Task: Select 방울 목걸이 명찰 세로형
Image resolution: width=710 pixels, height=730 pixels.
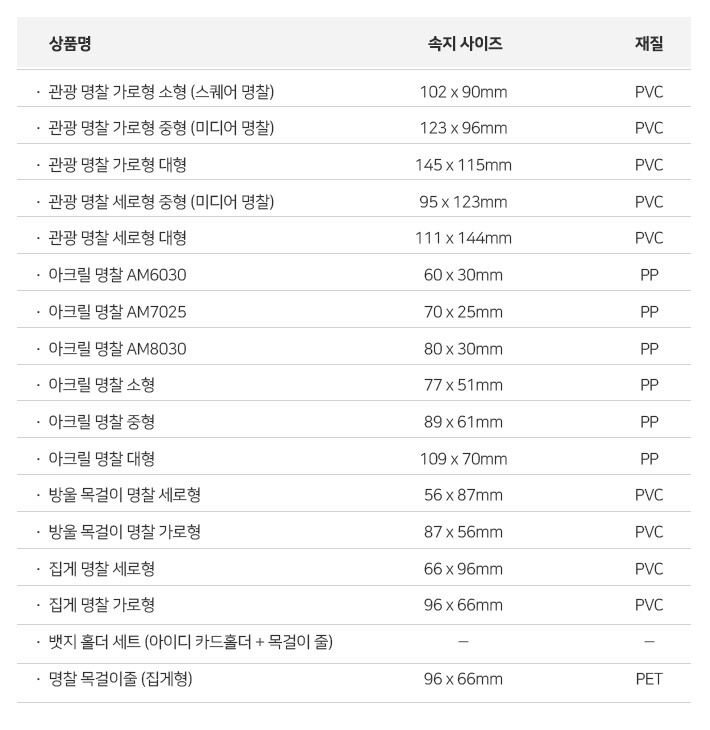Action: (124, 495)
